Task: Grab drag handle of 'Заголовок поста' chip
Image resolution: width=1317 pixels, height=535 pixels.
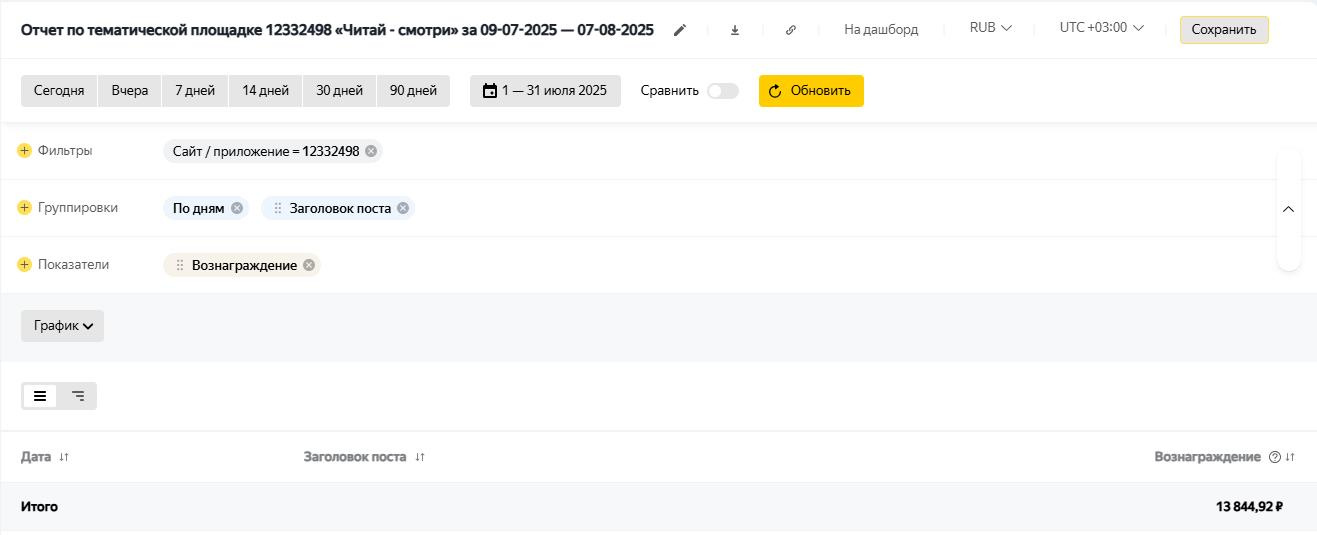Action: [278, 208]
